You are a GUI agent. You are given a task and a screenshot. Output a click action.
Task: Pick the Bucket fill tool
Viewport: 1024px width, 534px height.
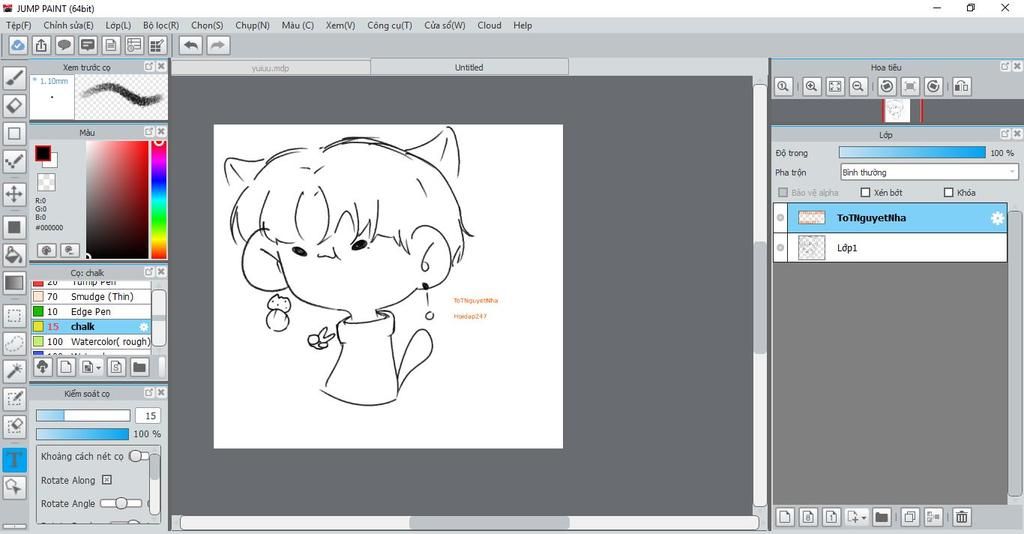pyautogui.click(x=14, y=255)
